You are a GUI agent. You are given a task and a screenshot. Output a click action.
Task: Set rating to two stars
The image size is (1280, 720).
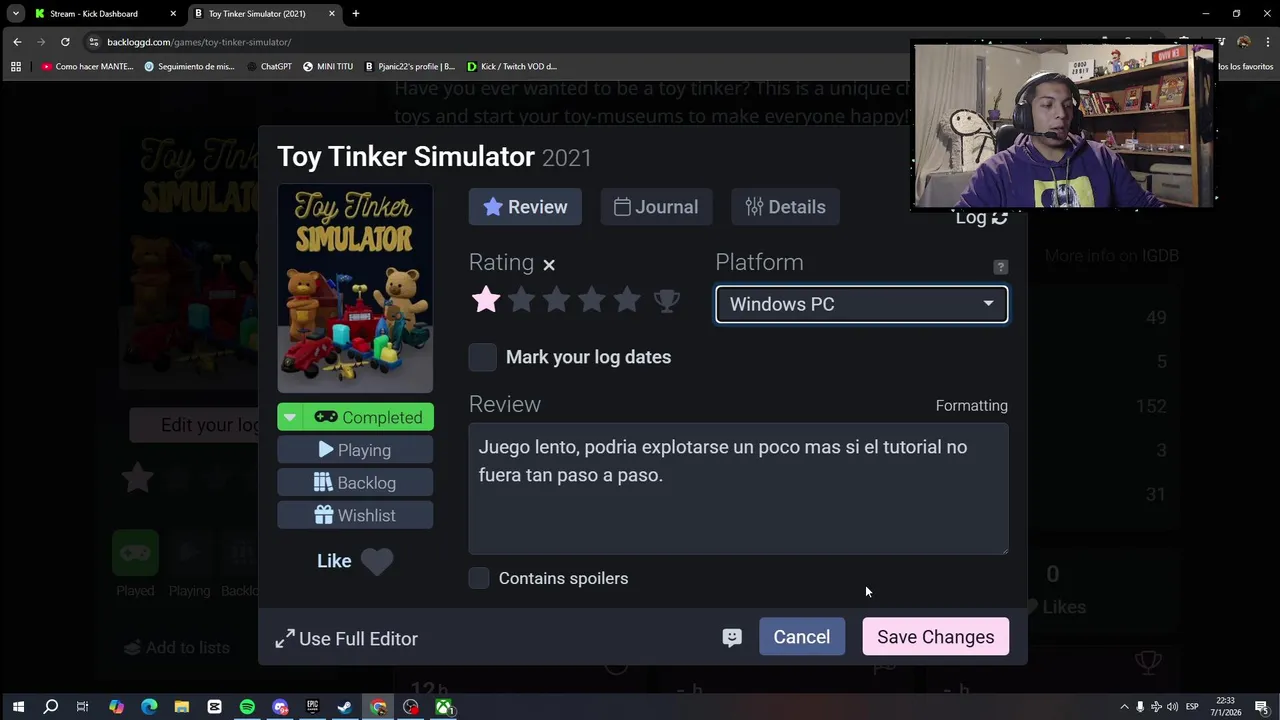click(521, 299)
